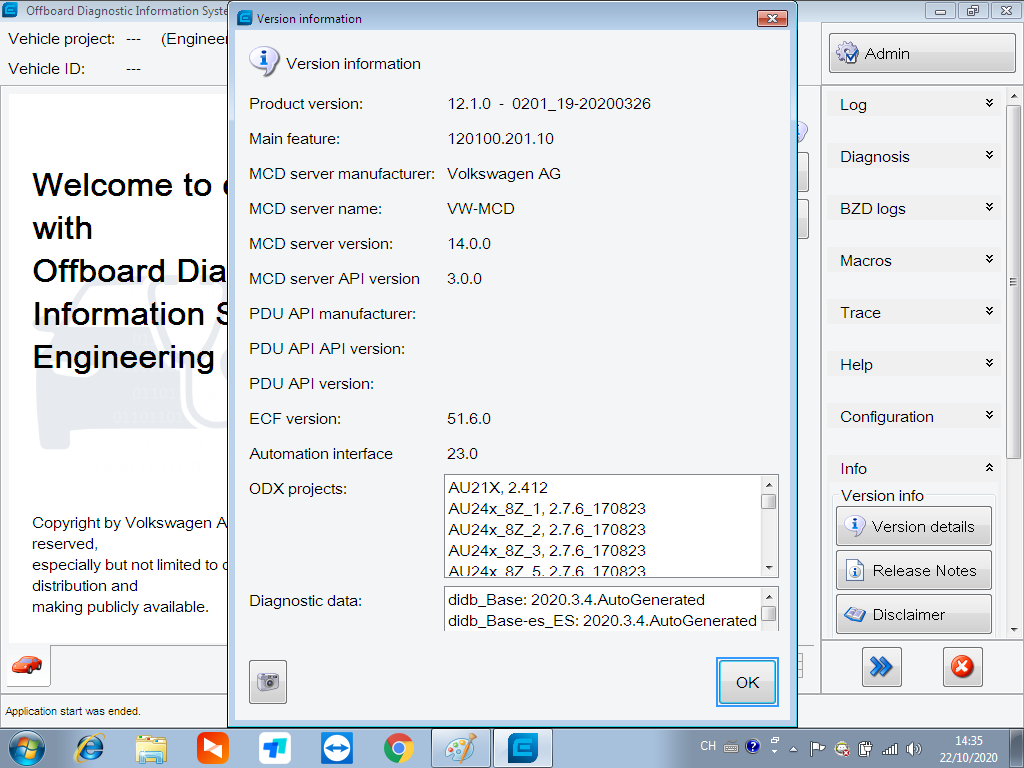Click the Version information title bar icon
This screenshot has height=768, width=1024.
click(x=244, y=18)
